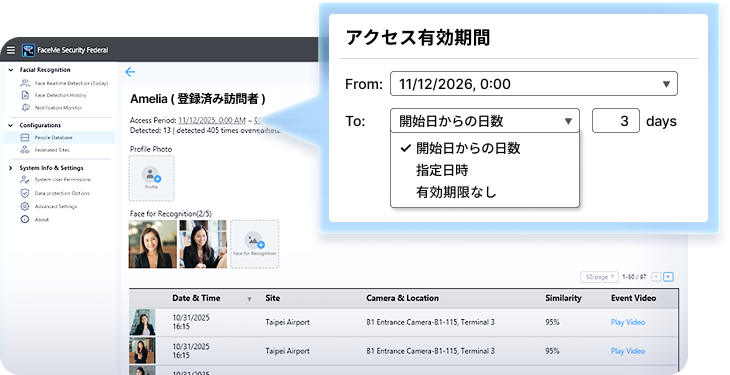Screen dimensions: 730x375
Task: Open the first row detection thumbnail
Action: 142,322
